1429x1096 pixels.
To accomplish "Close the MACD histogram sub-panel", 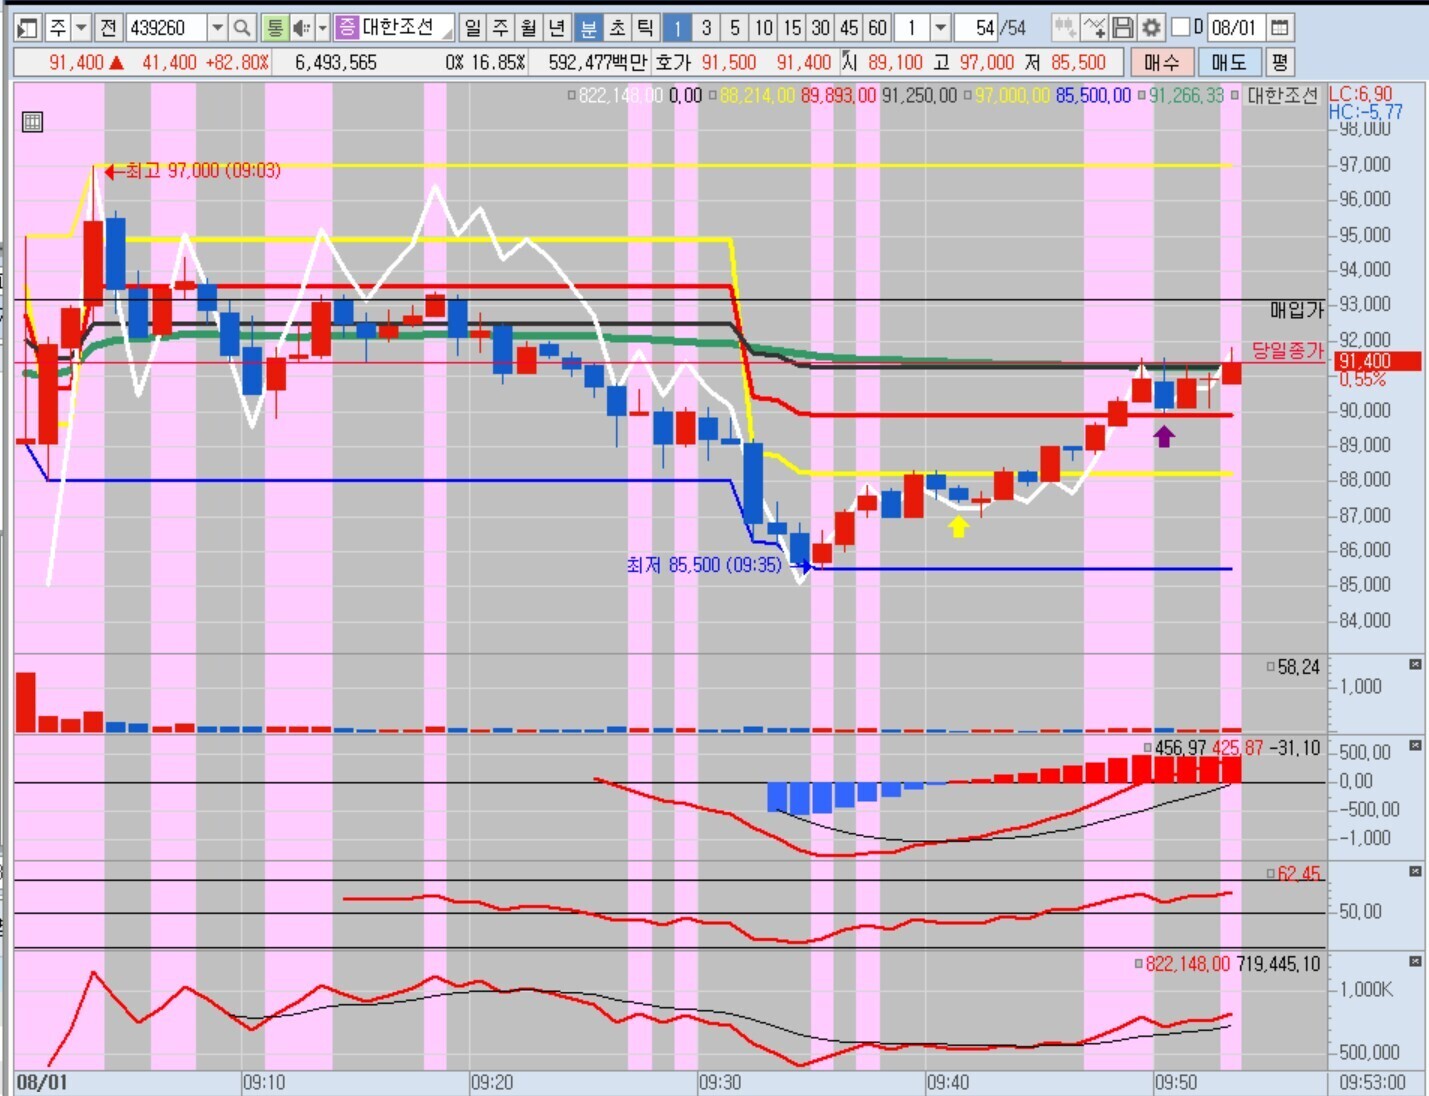I will click(x=1415, y=745).
